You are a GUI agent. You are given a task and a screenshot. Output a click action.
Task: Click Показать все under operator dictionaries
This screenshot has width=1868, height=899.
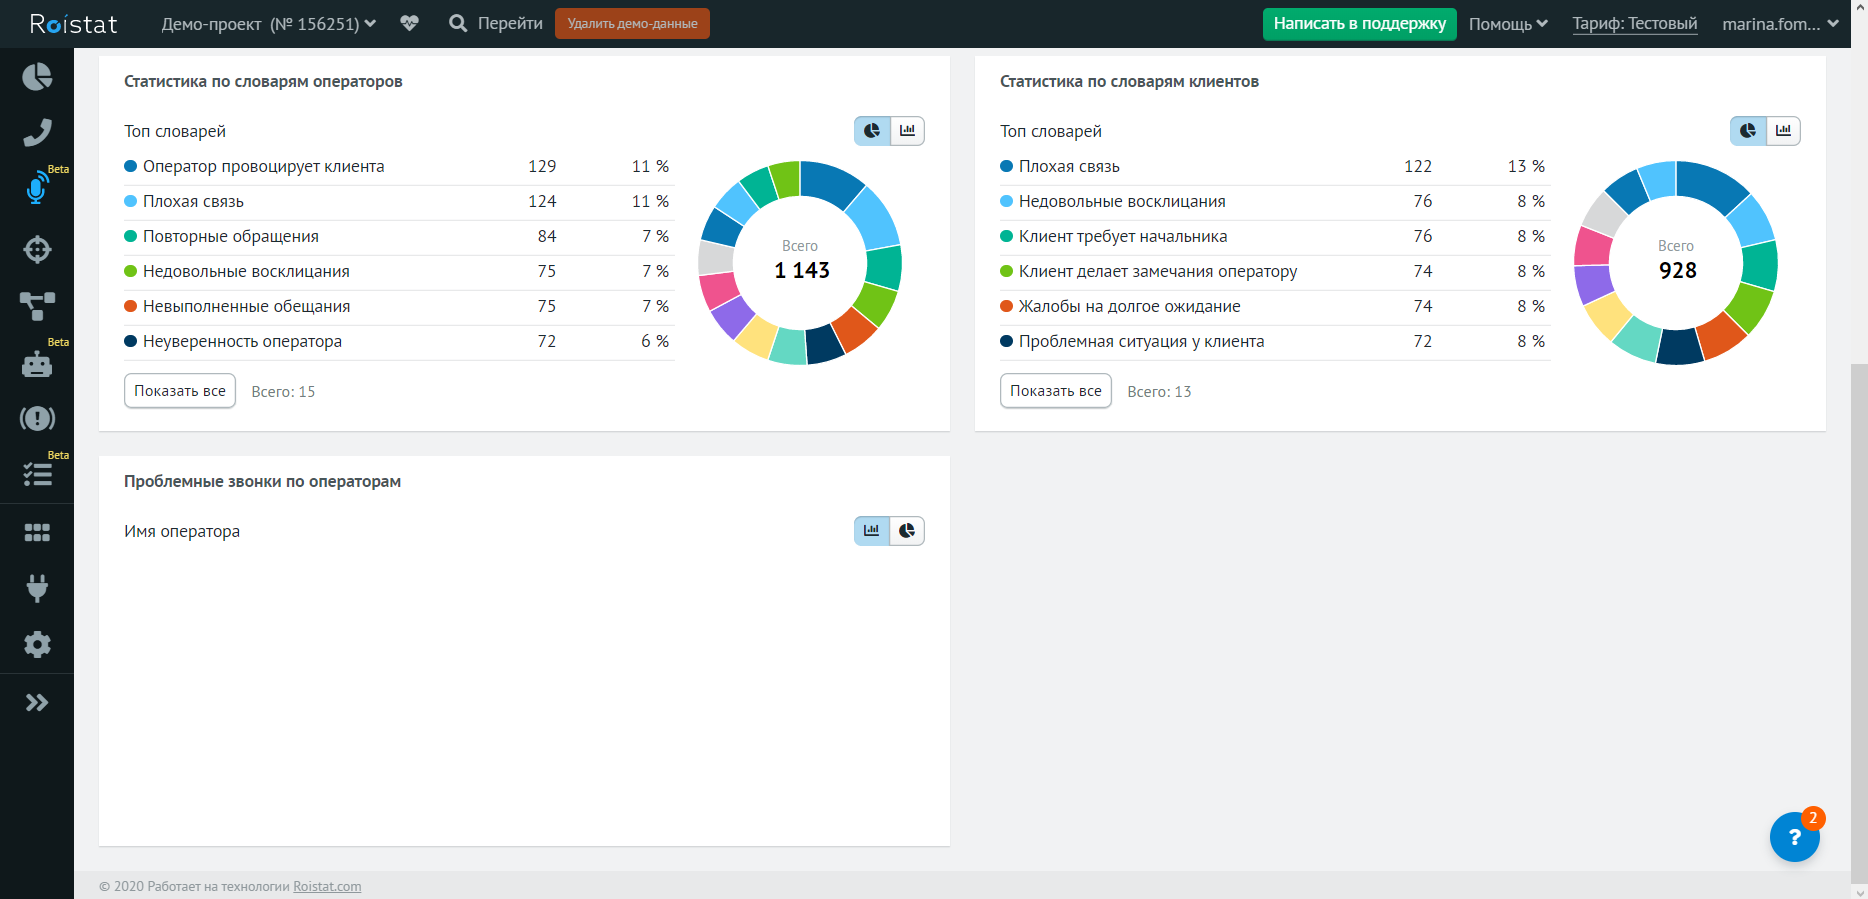[180, 391]
